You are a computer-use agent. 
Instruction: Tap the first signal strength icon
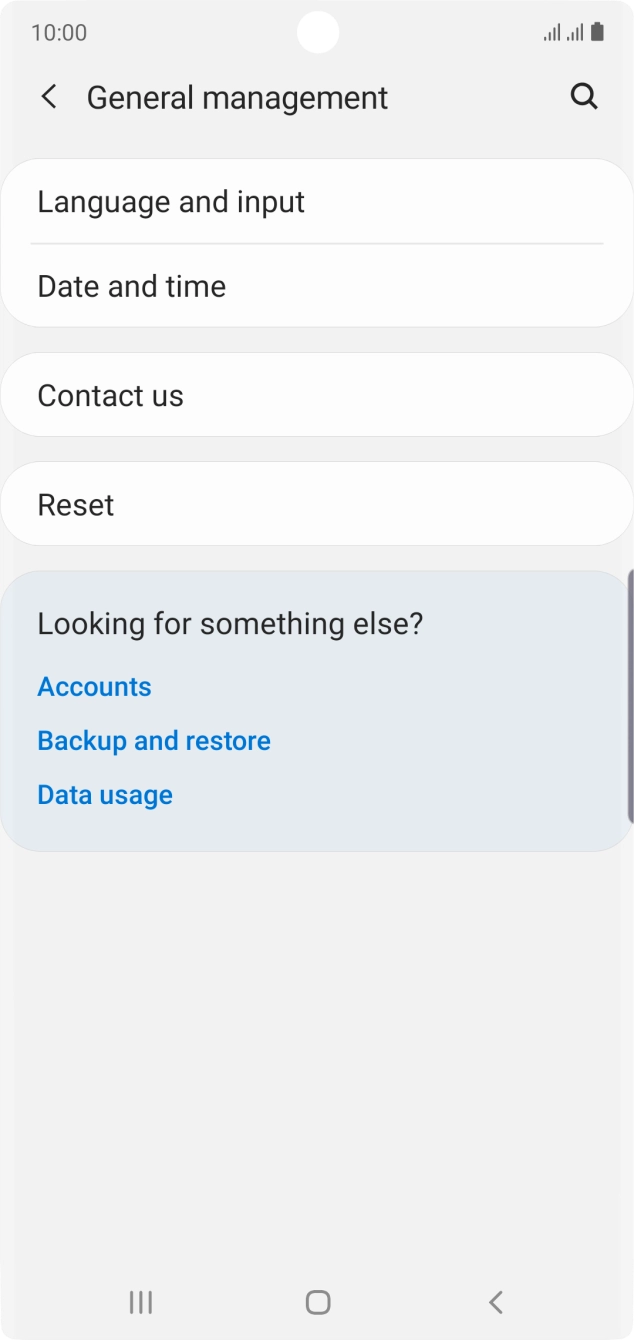(552, 33)
